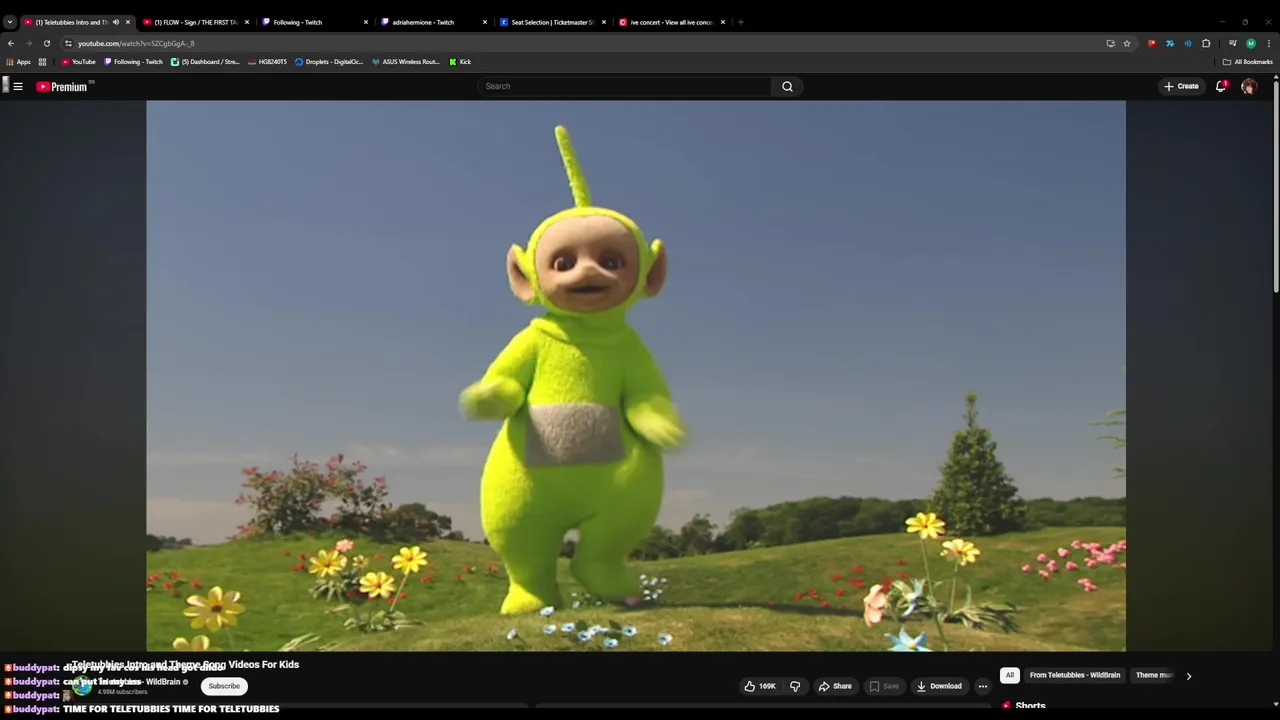Click the Subscribe button
This screenshot has width=1280, height=720.
[224, 686]
